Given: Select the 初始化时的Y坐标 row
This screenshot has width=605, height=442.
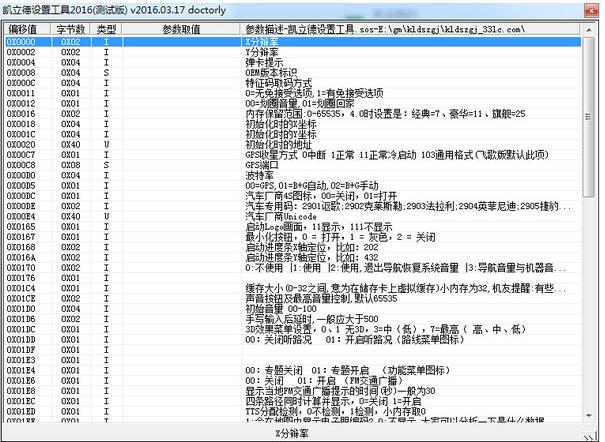Looking at the screenshot, I should click(292, 134).
